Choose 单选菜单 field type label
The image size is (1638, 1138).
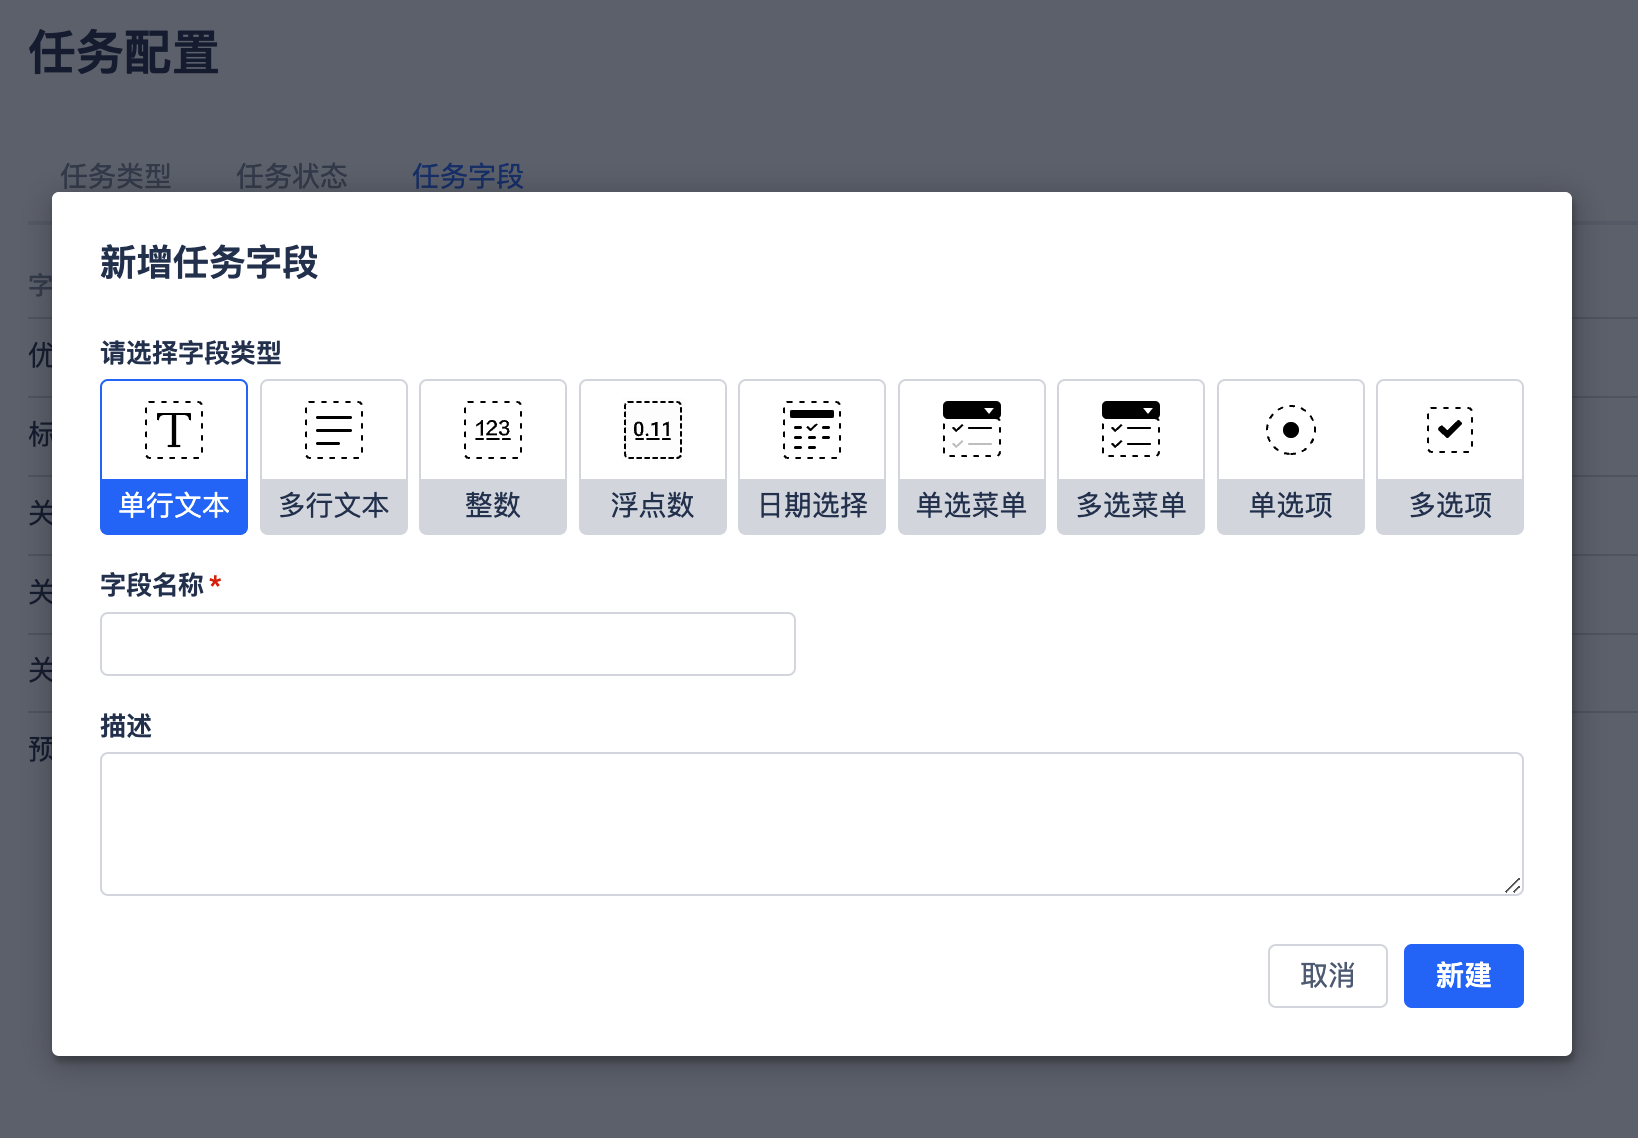click(x=972, y=505)
